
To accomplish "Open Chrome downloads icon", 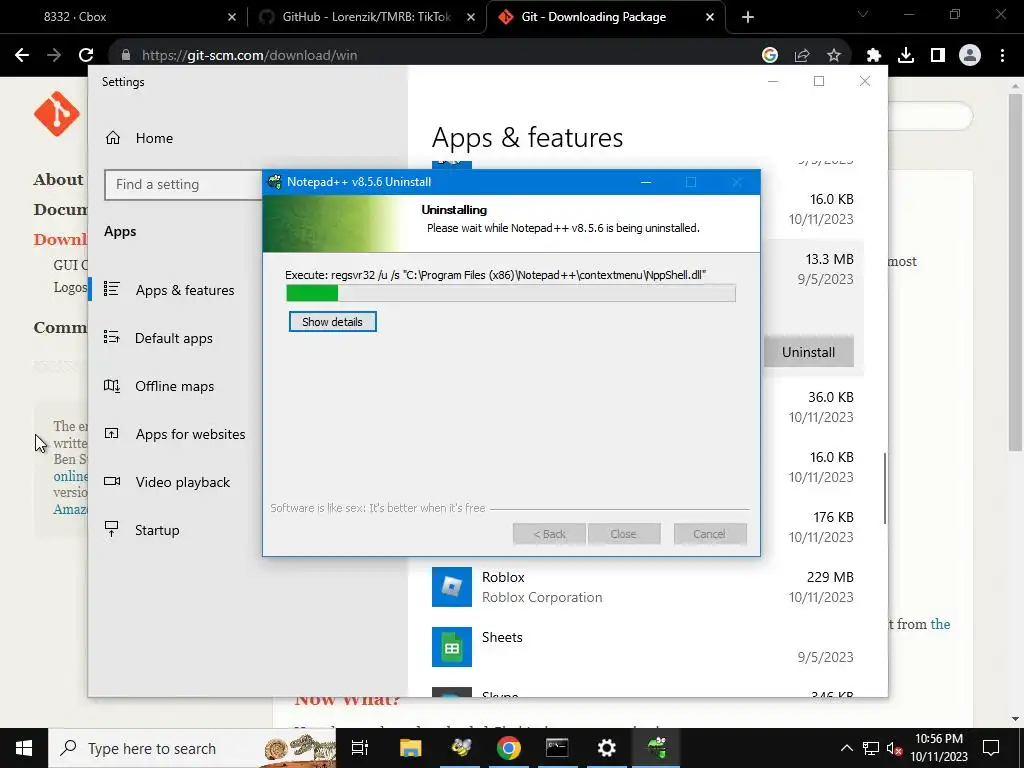I will (906, 56).
